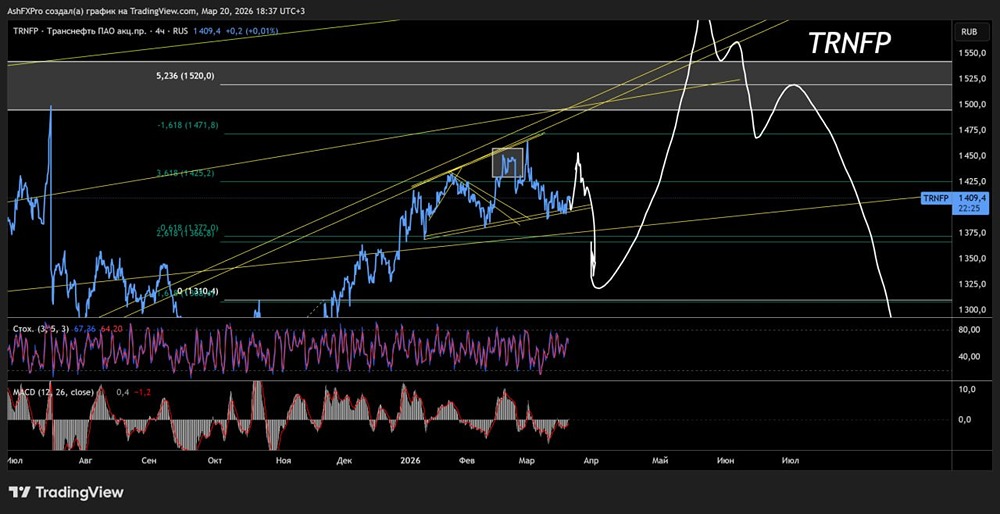1000x514 pixels.
Task: Click the 10,0 MACD axis label
Action: point(968,389)
